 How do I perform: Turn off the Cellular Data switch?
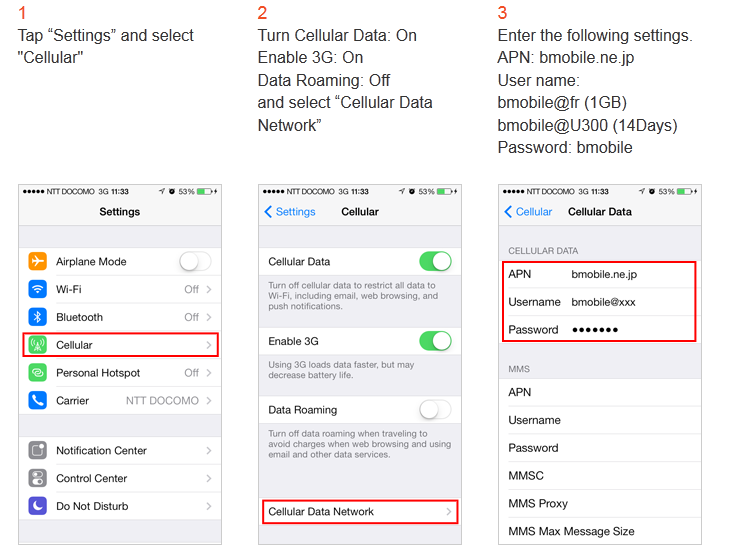(435, 261)
